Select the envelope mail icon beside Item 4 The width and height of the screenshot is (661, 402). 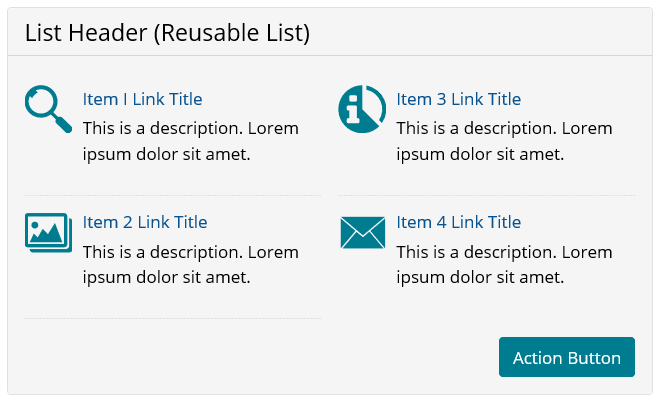tap(362, 232)
